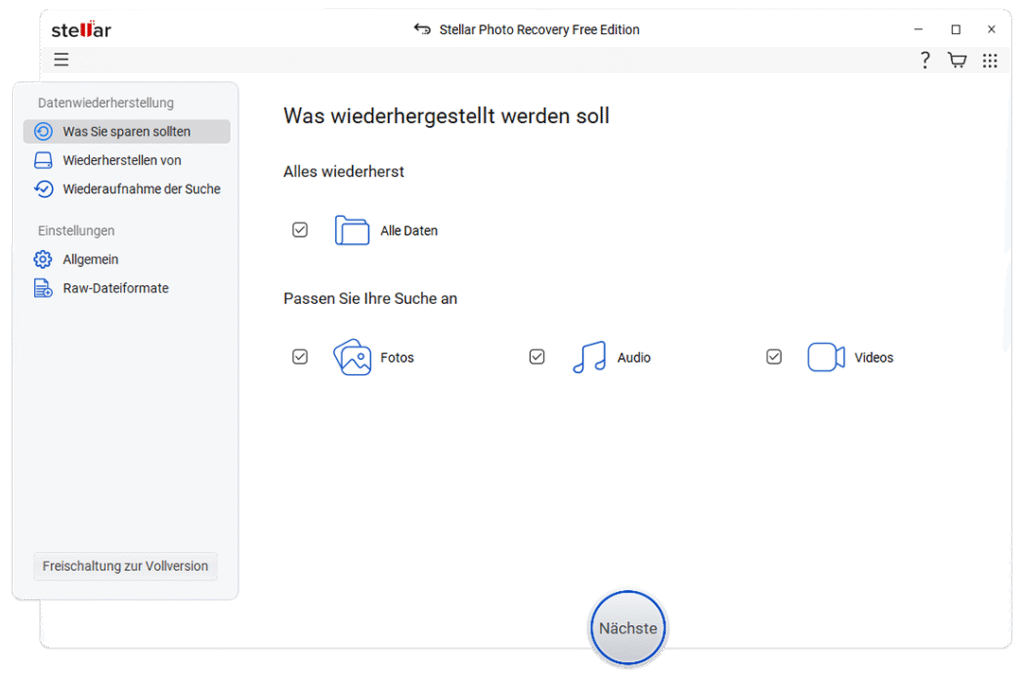This screenshot has height=679, width=1024.
Task: Open Wiederherstellen von in sidebar
Action: tap(121, 160)
